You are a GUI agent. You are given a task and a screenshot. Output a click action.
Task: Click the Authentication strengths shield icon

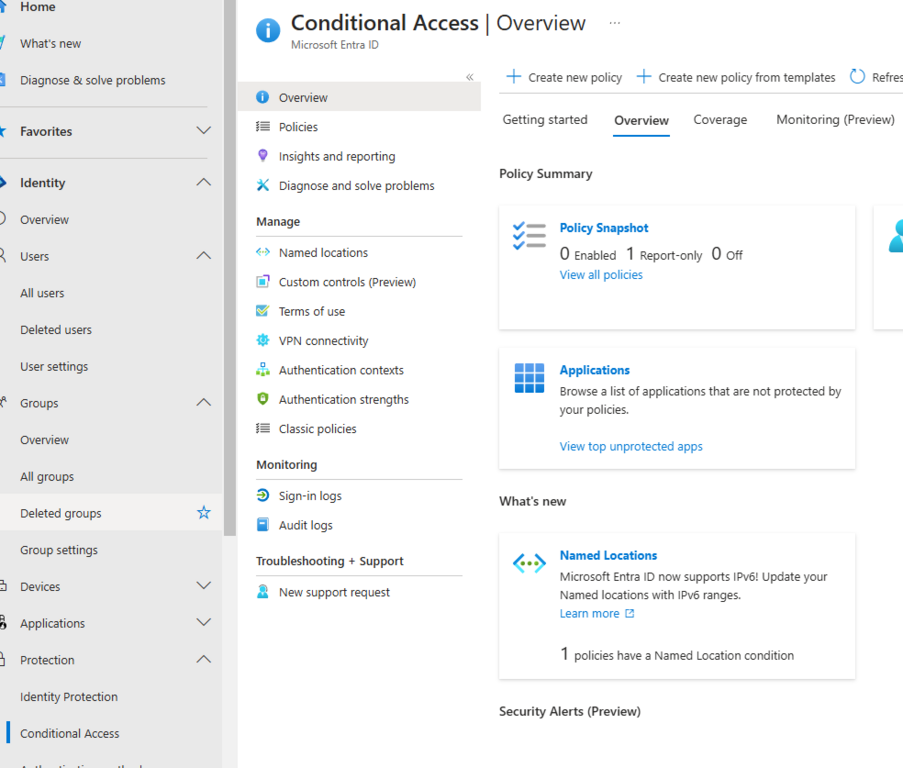[263, 398]
